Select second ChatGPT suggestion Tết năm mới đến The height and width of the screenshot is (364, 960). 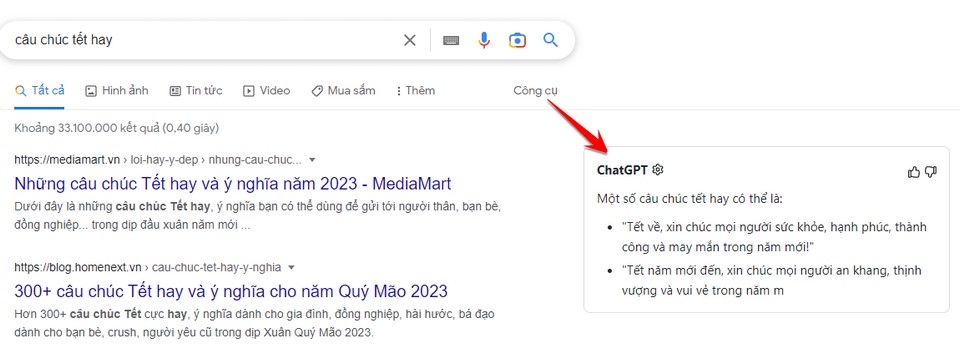point(771,280)
